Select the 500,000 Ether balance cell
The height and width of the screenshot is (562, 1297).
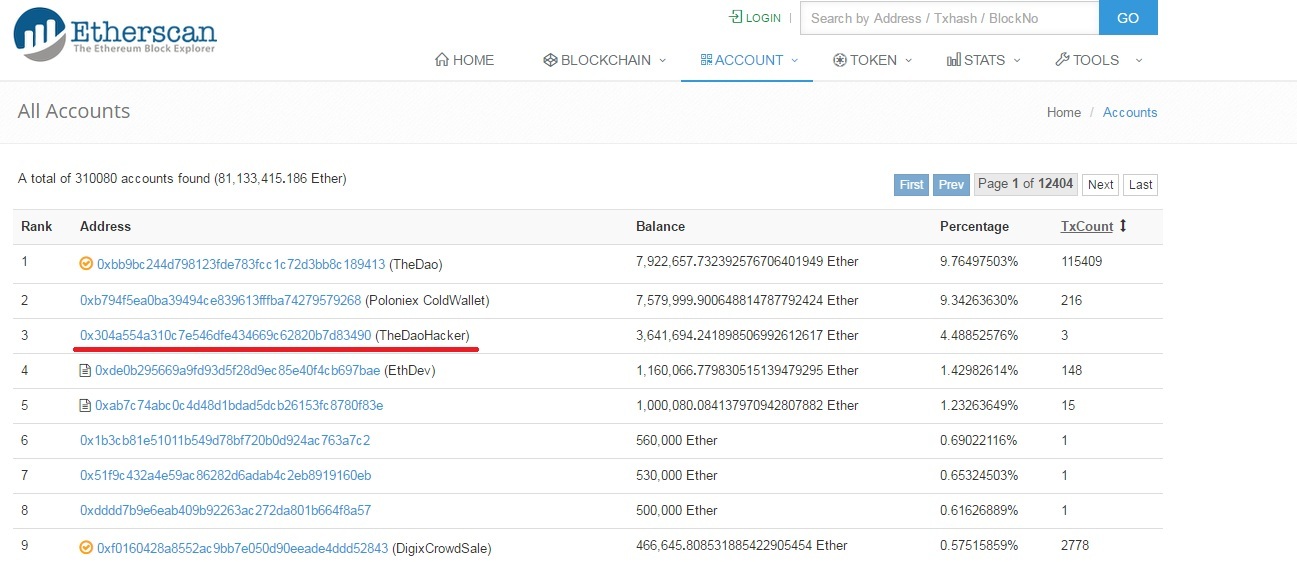677,510
